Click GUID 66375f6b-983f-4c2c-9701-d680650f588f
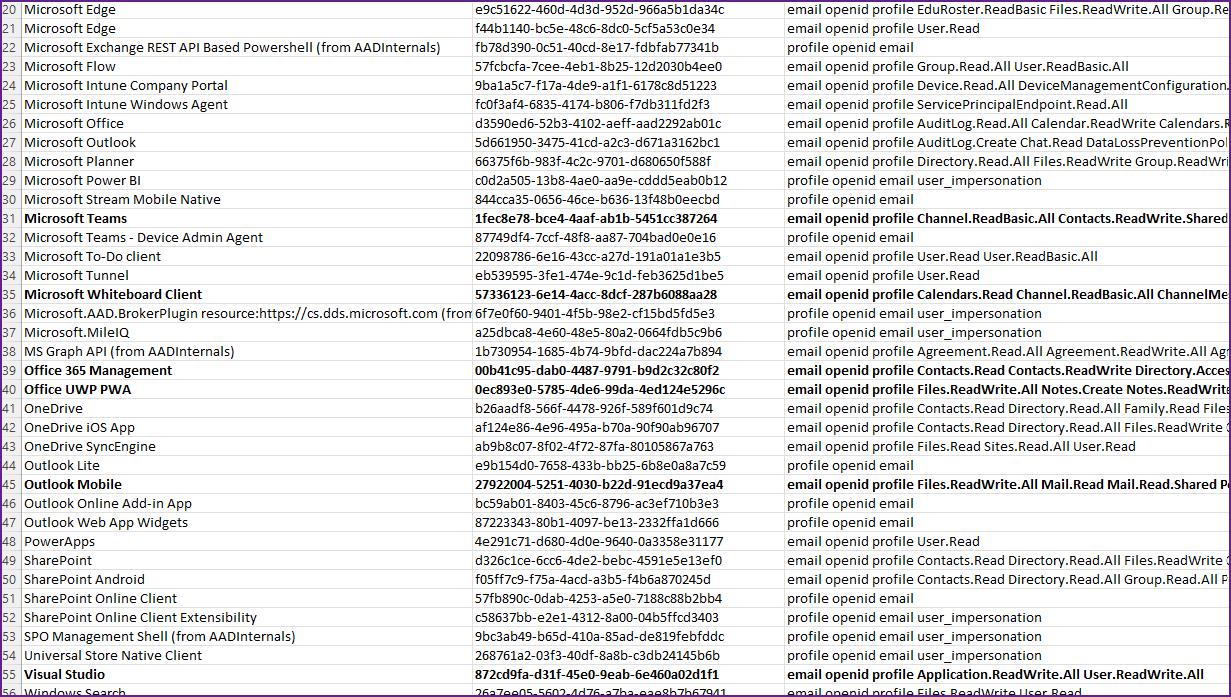 click(x=628, y=162)
